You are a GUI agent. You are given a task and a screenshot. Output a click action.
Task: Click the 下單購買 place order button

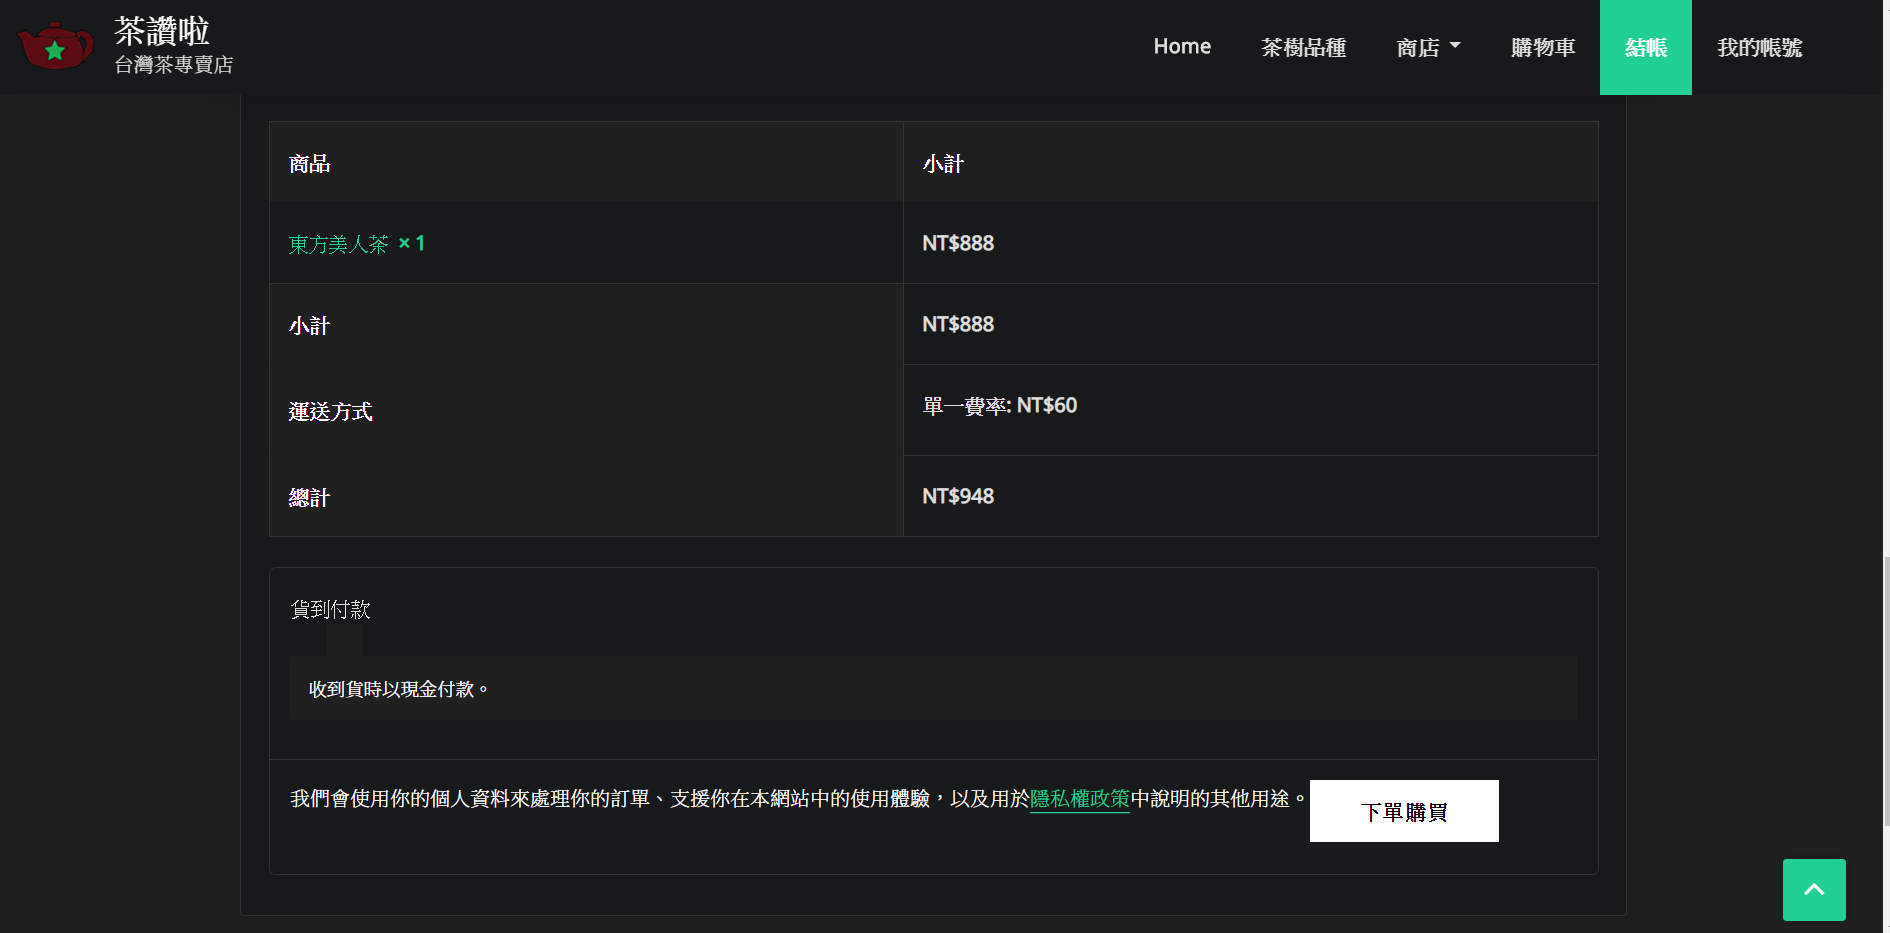click(1403, 811)
